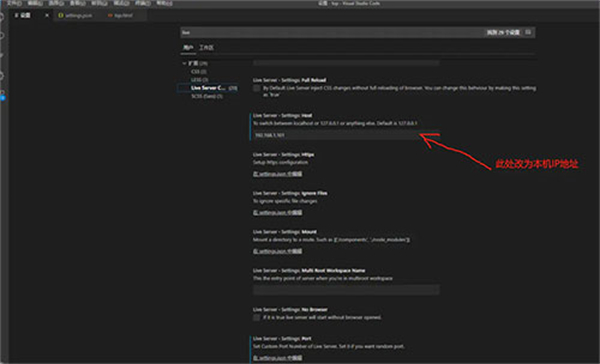Toggle the Full Reload checkbox
Image resolution: width=600 pixels, height=364 pixels.
[257, 88]
